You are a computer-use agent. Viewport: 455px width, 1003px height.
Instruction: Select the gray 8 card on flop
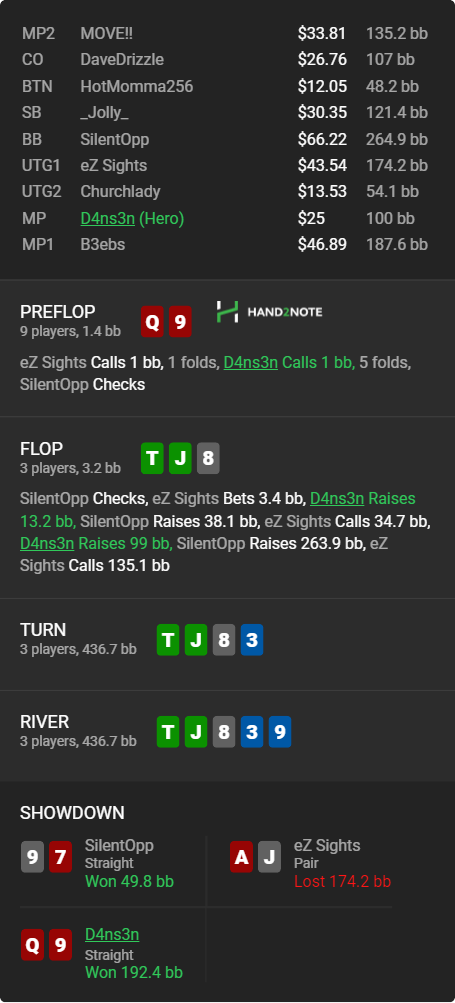pyautogui.click(x=208, y=459)
